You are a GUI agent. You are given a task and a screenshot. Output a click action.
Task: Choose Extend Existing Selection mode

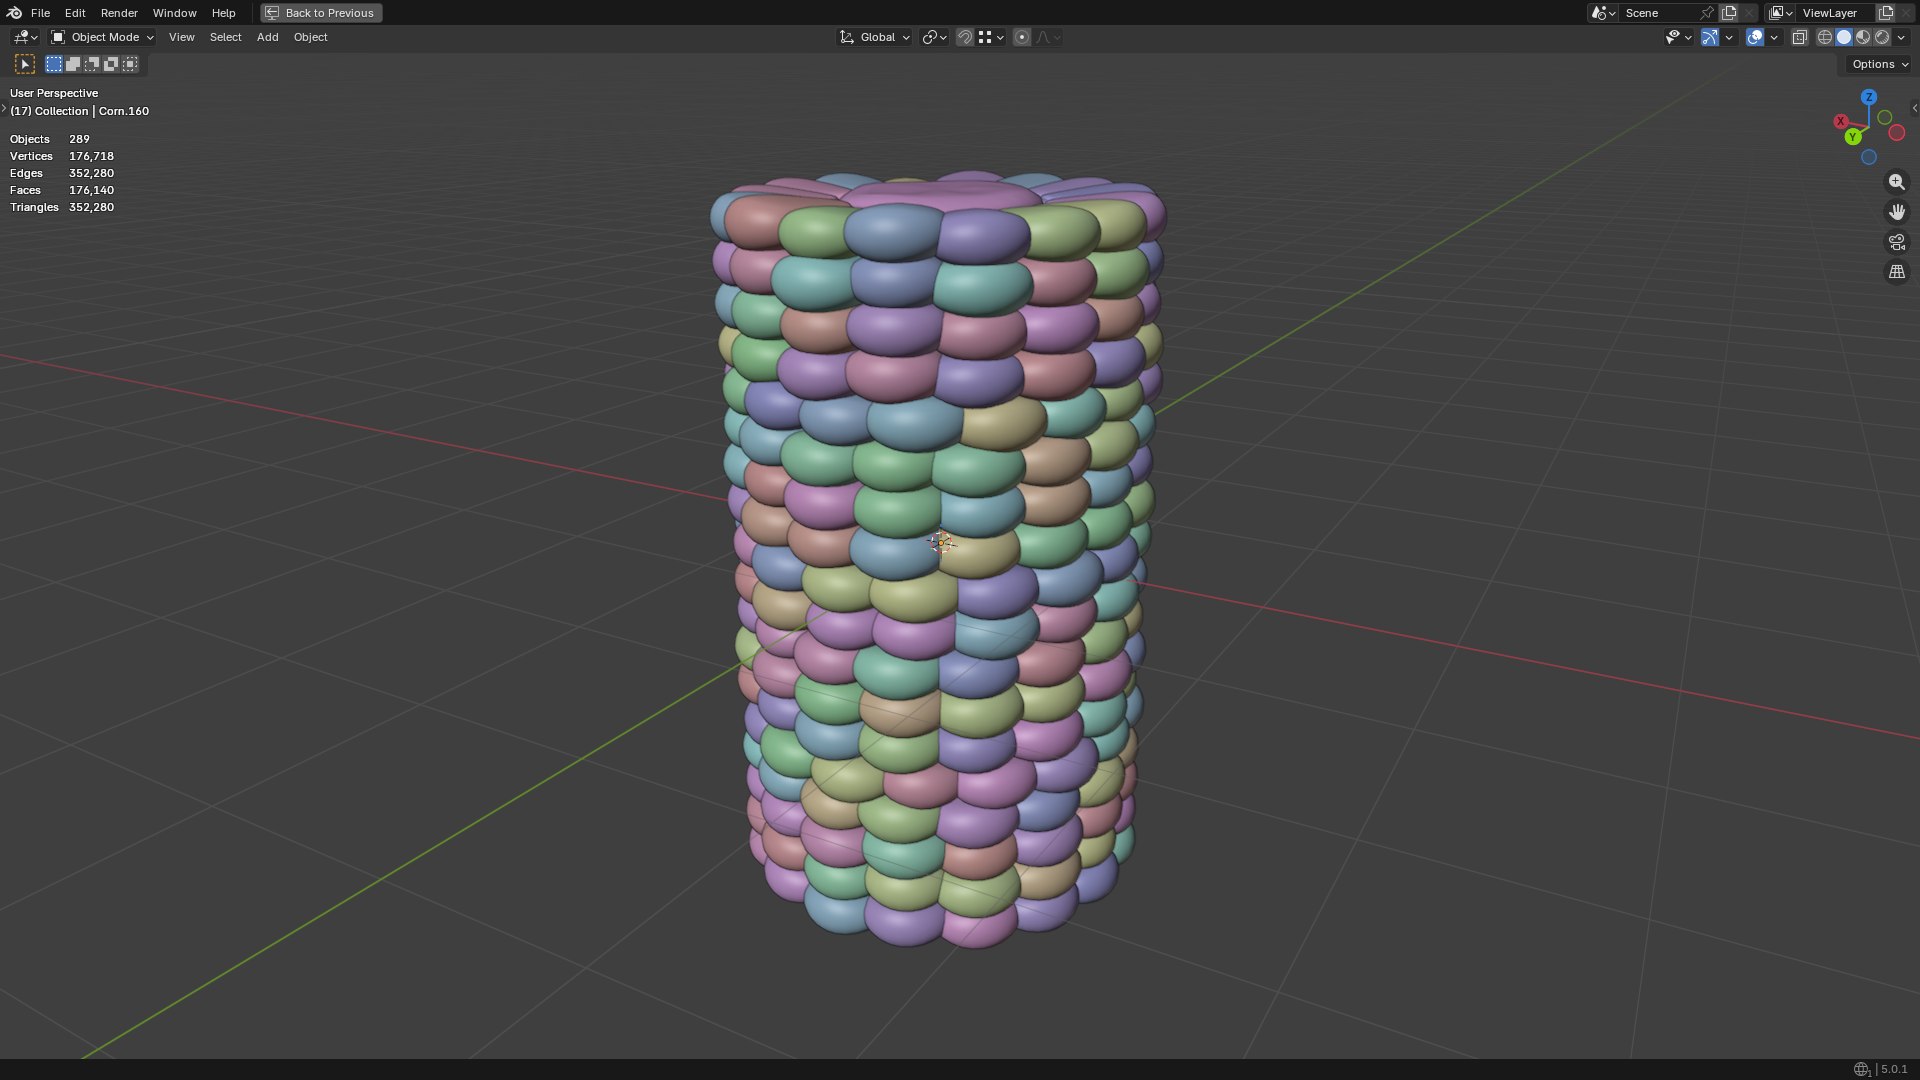click(x=73, y=64)
